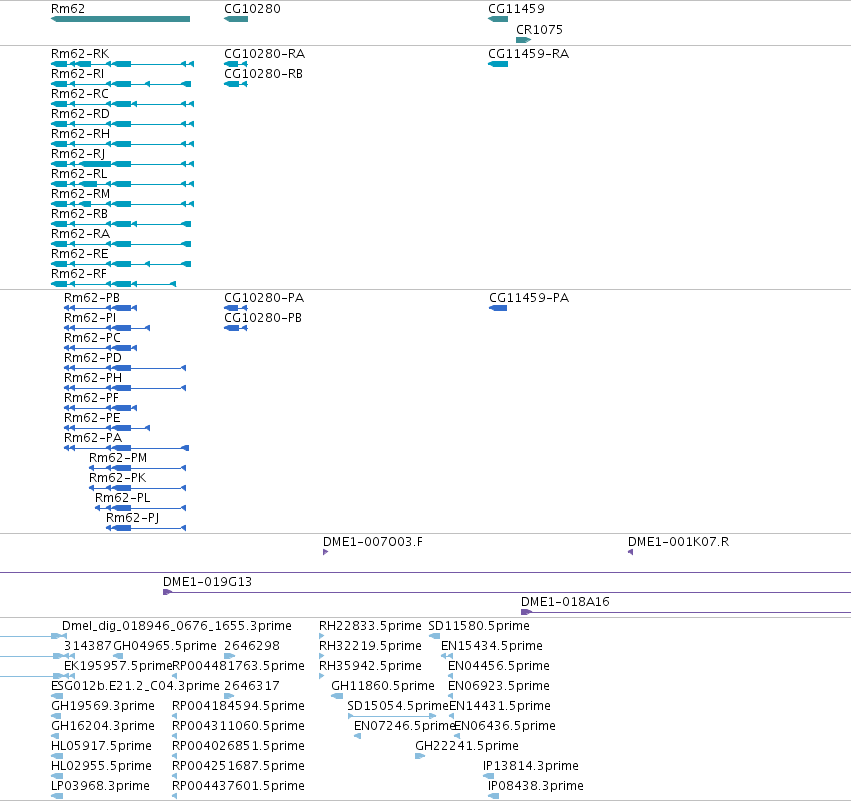This screenshot has width=851, height=801.
Task: Click protein label Rm62-PL
Action: (x=123, y=498)
